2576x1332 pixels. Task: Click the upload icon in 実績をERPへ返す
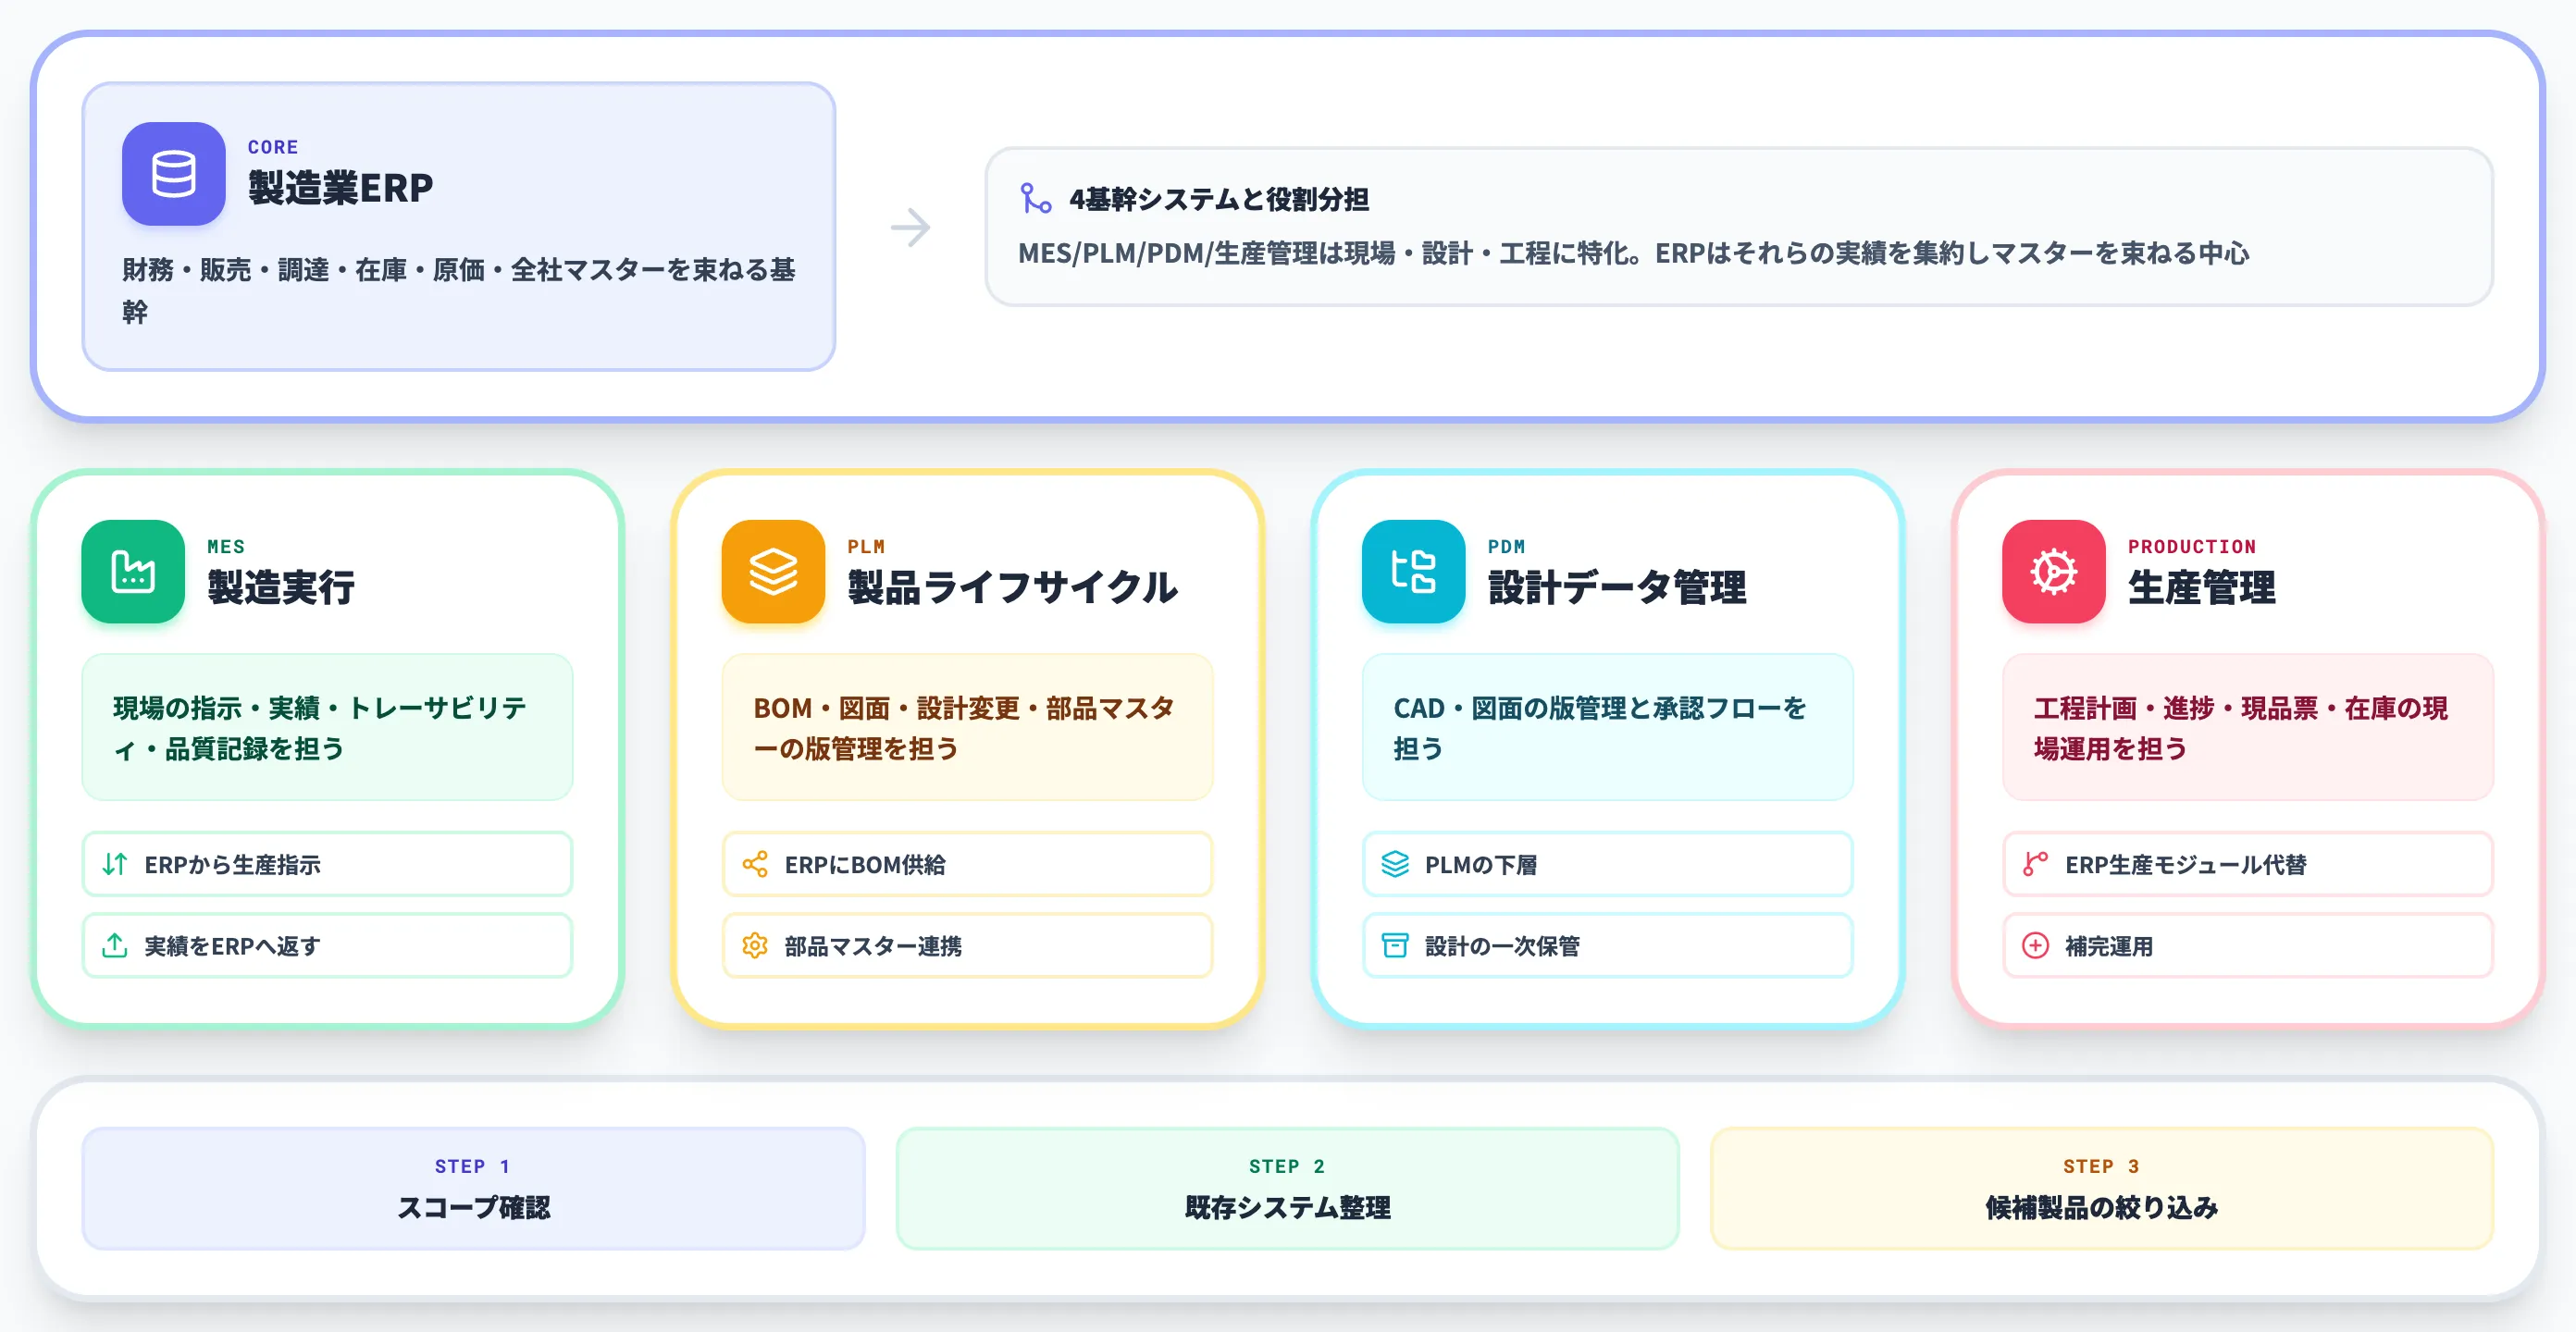115,945
